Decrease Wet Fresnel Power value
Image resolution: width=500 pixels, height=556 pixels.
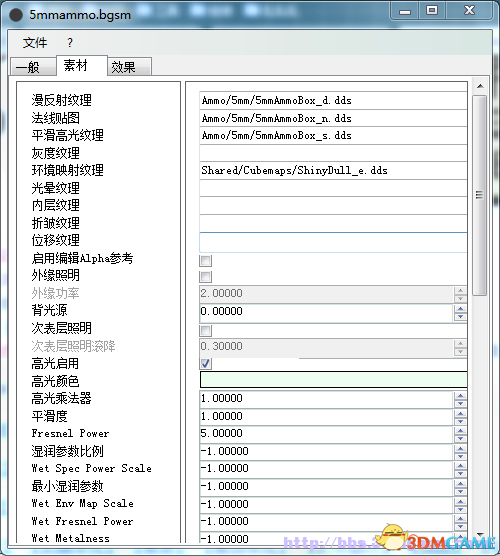pyautogui.click(x=460, y=527)
